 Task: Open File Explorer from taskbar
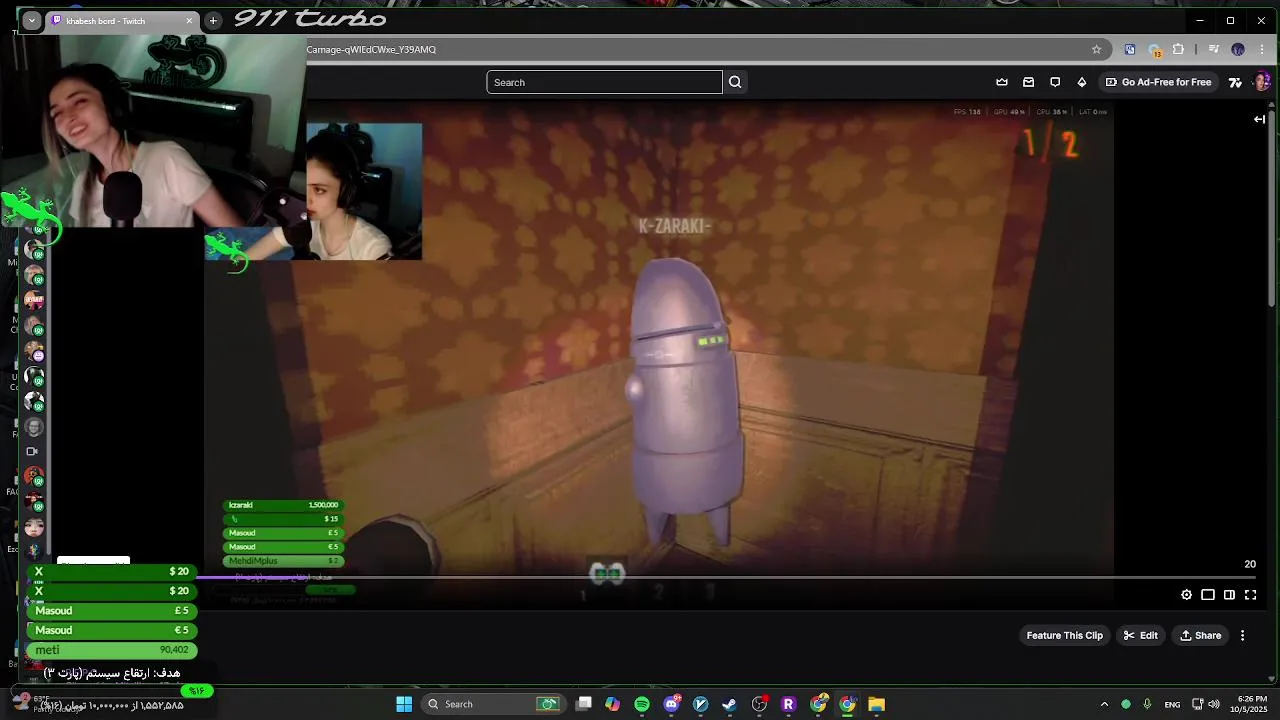click(876, 704)
